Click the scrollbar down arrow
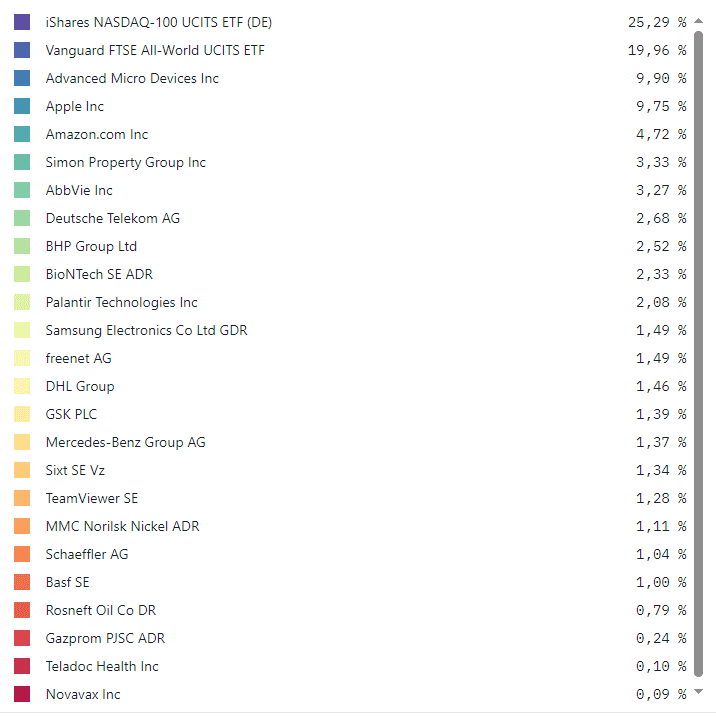 pyautogui.click(x=698, y=691)
